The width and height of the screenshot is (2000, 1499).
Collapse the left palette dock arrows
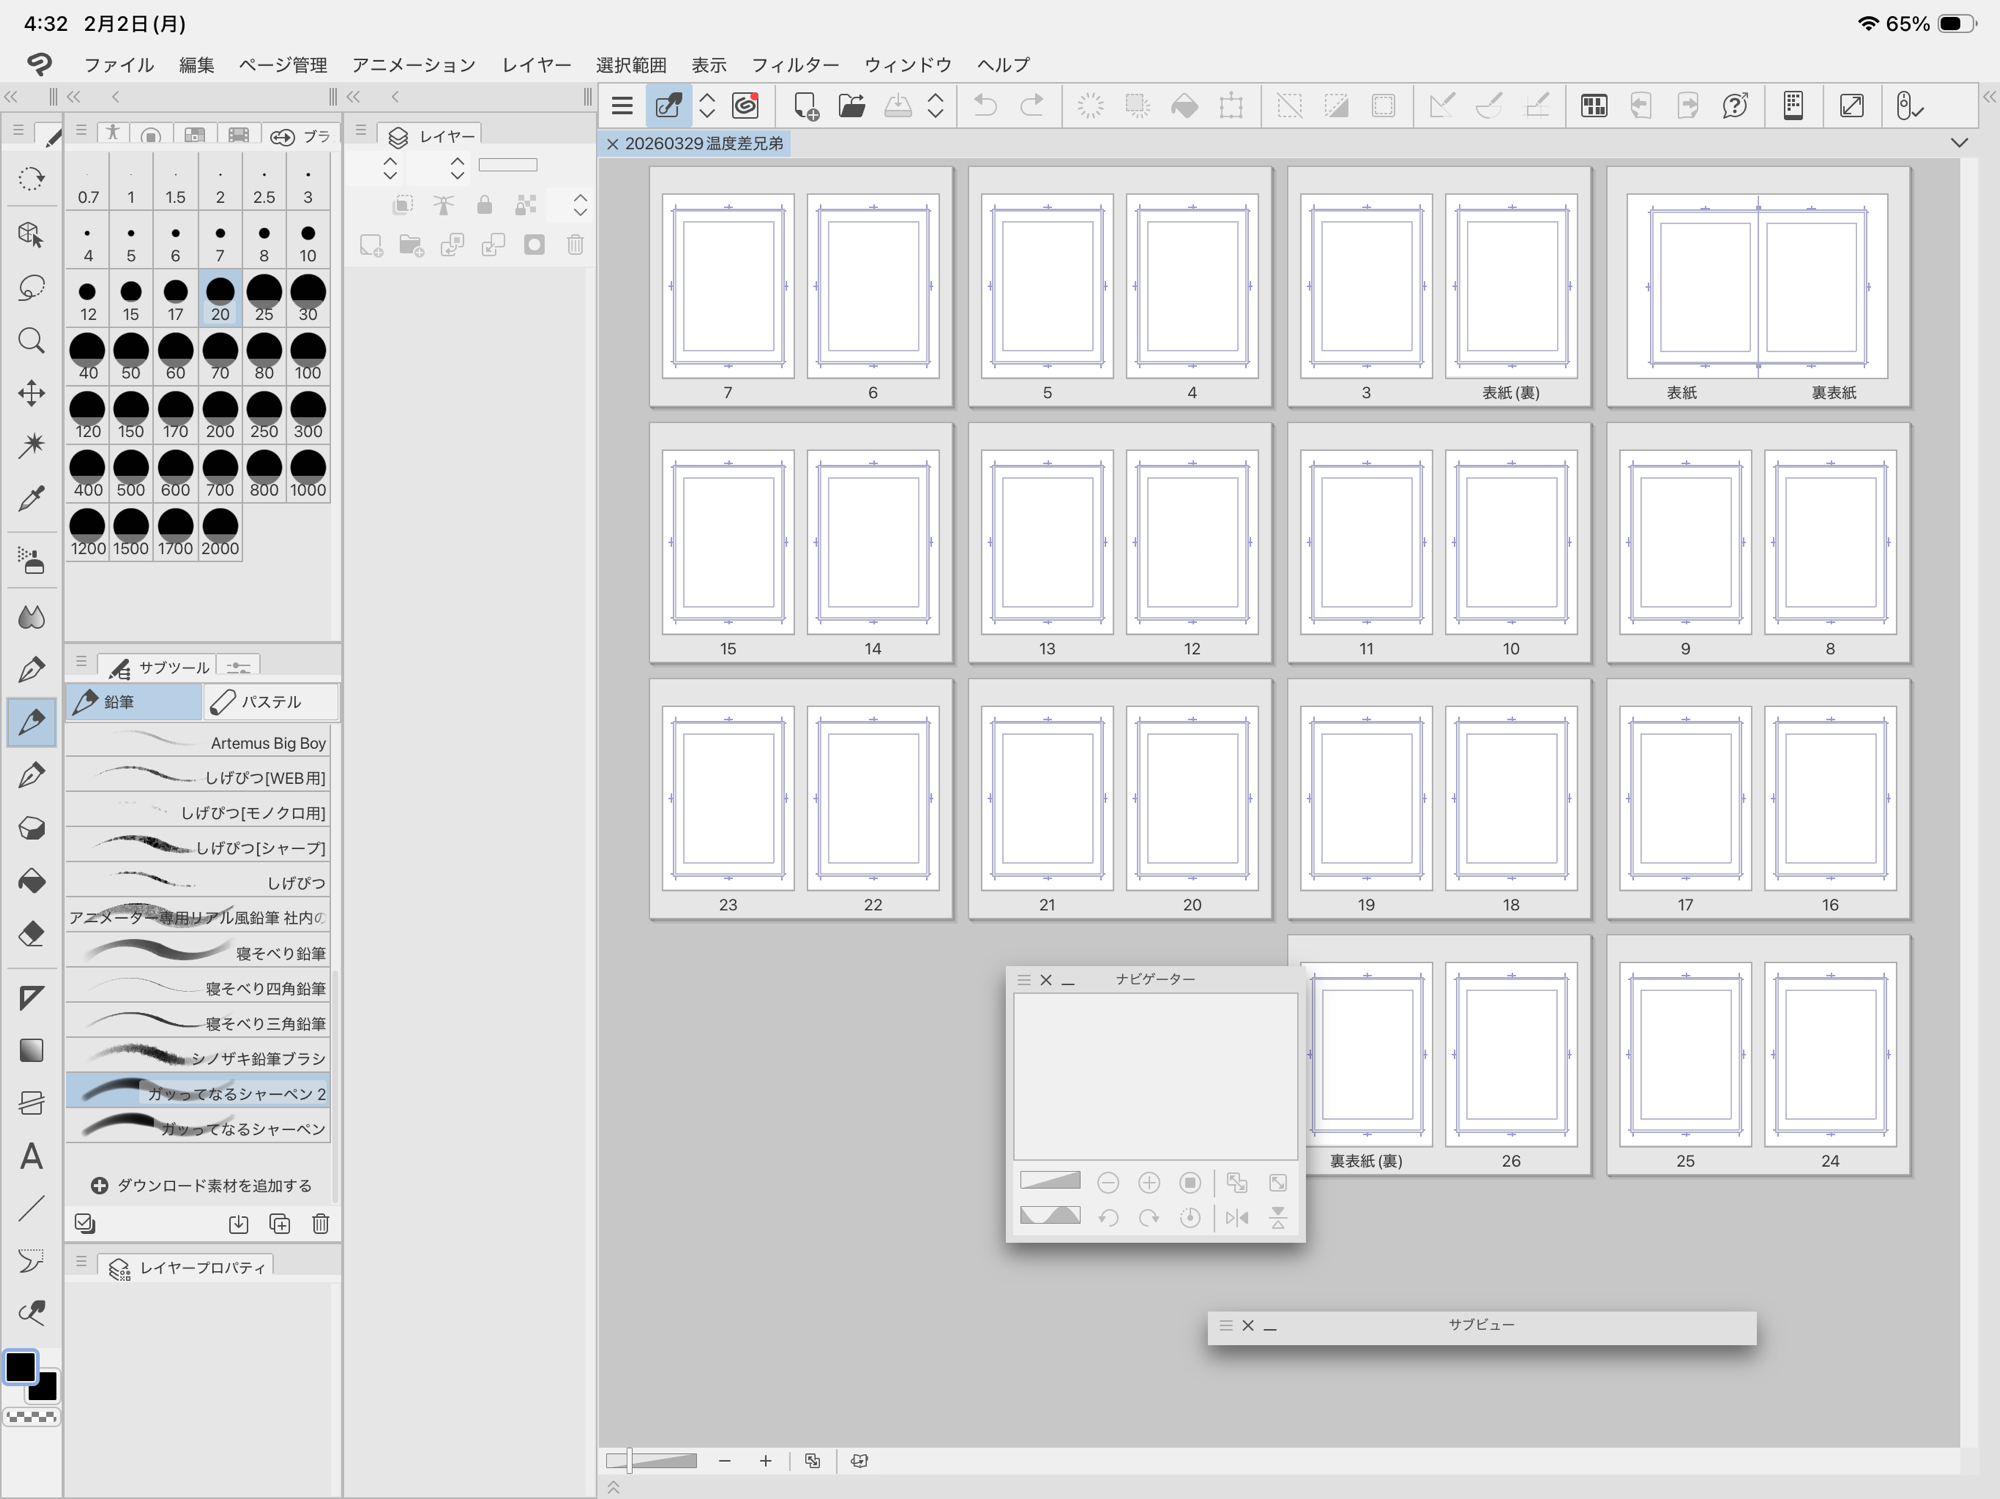[12, 97]
